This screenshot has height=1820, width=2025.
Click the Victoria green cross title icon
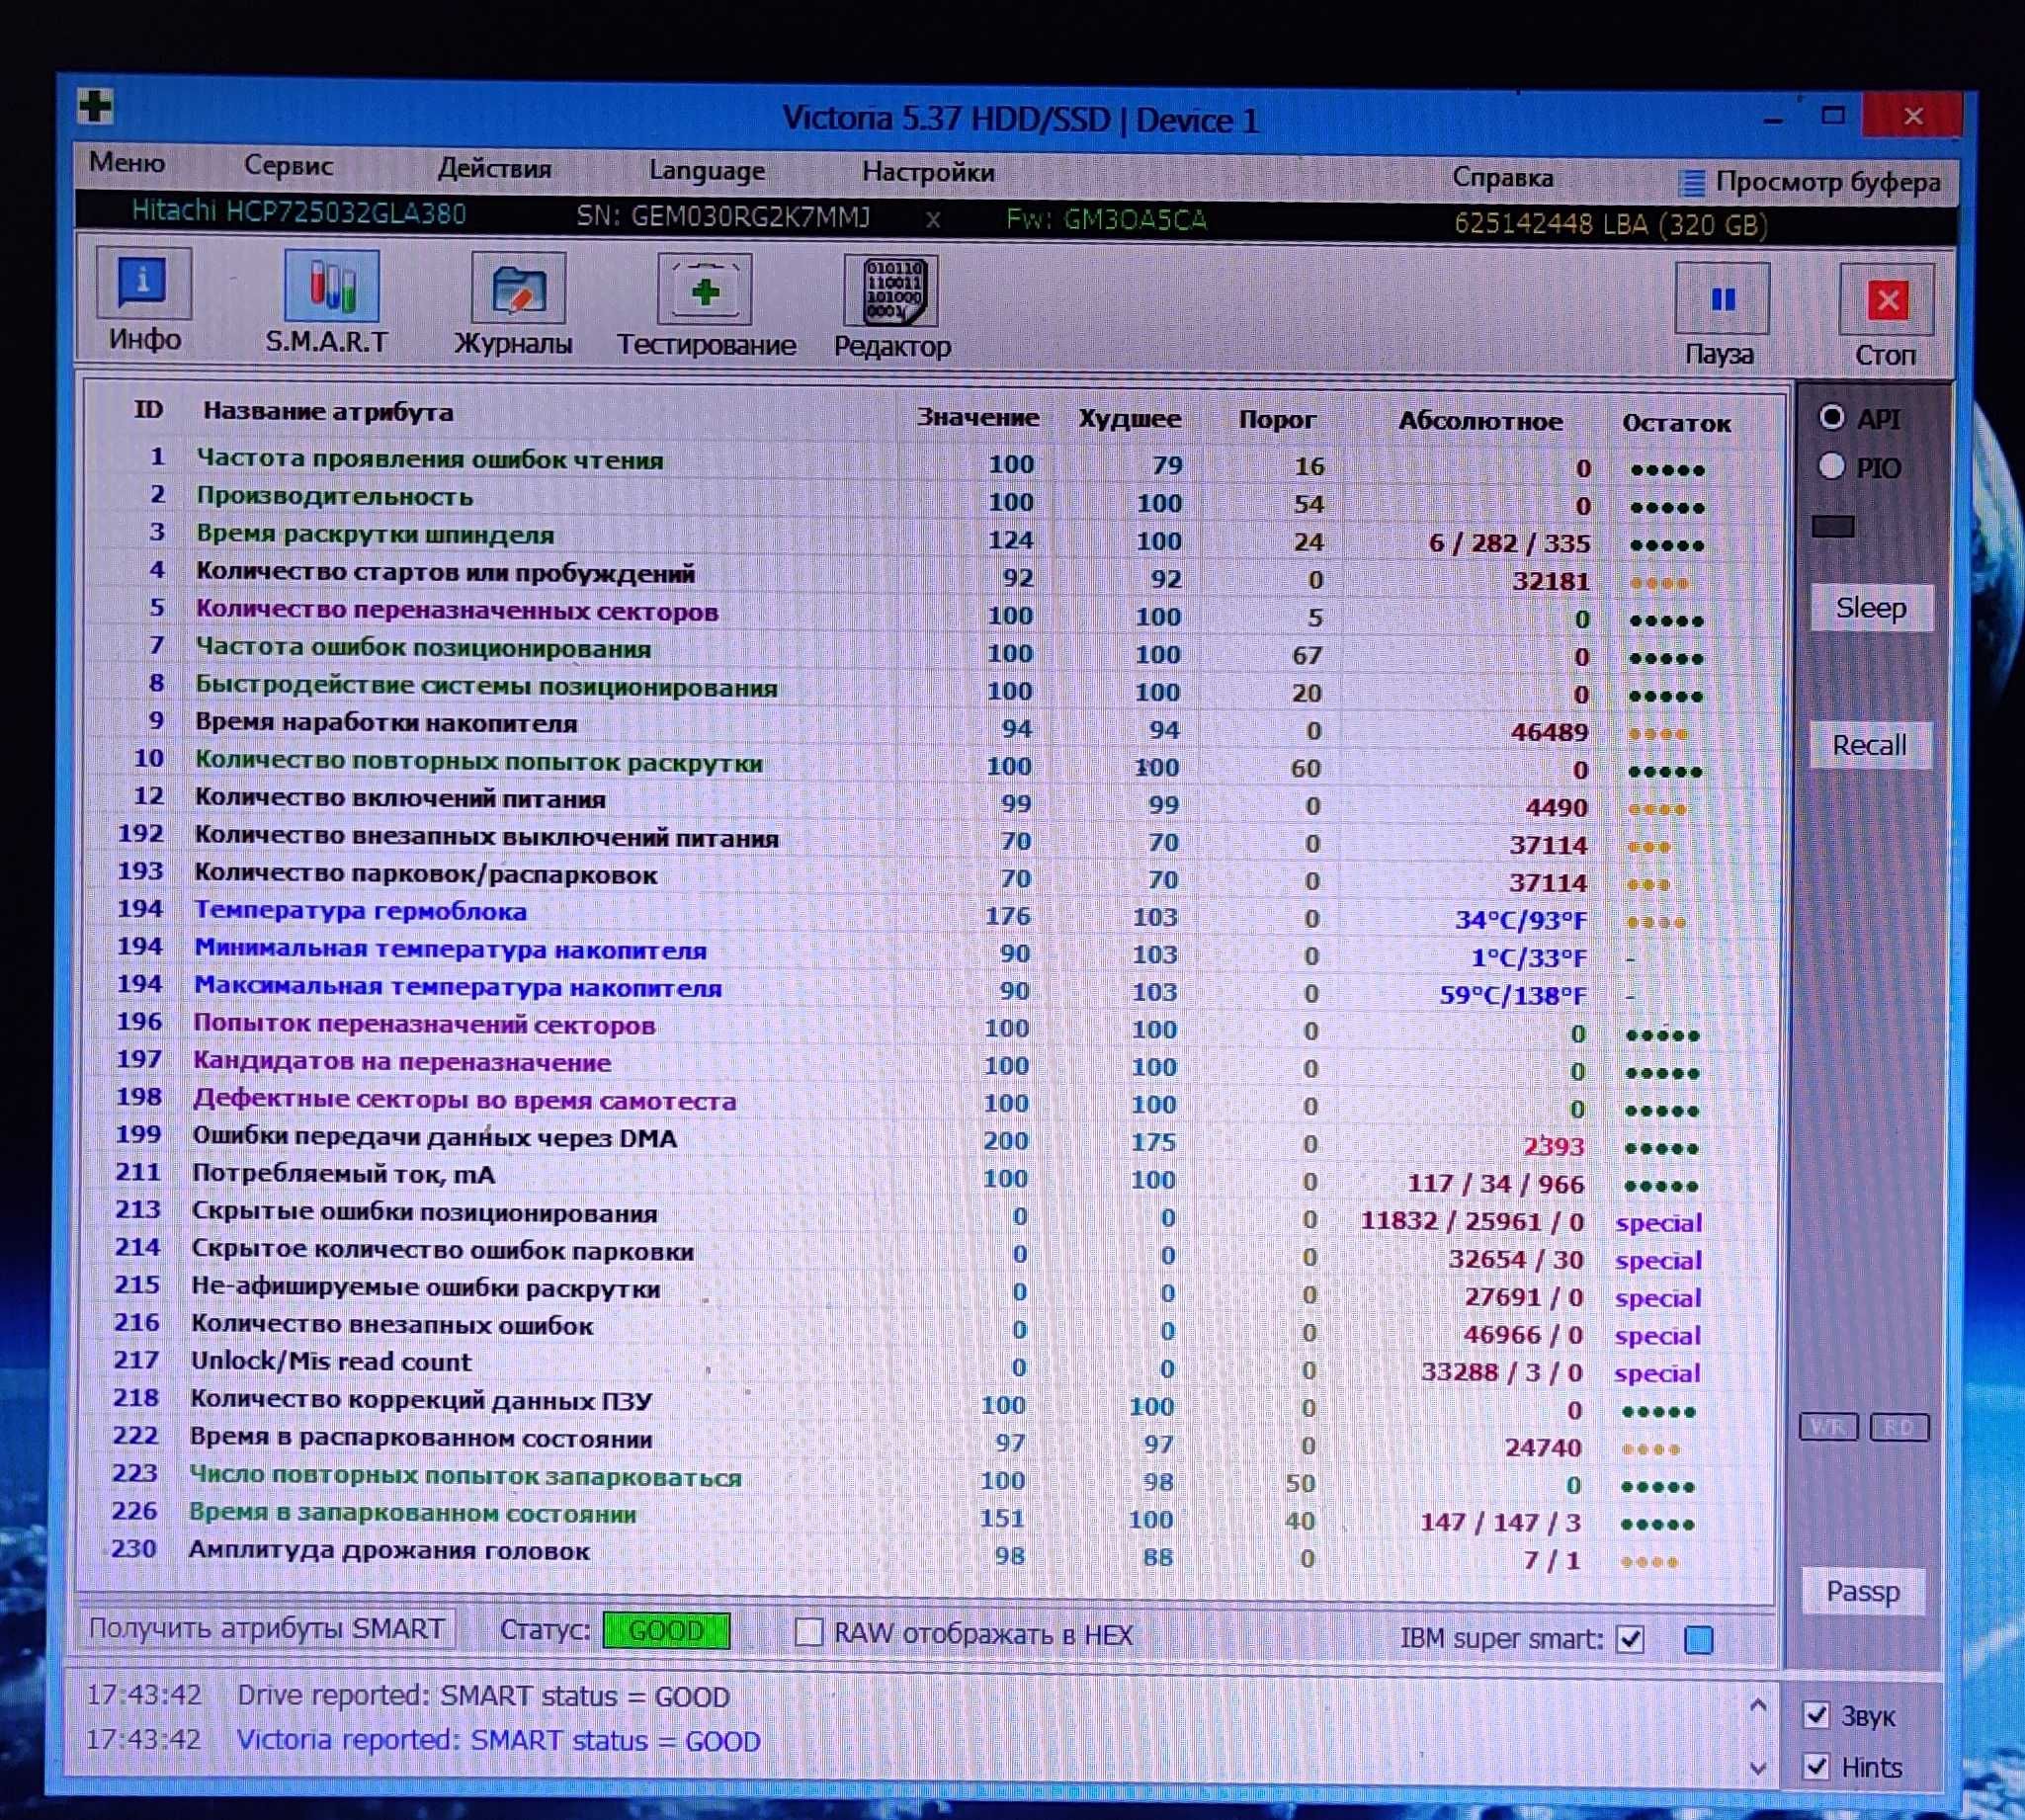pyautogui.click(x=96, y=105)
